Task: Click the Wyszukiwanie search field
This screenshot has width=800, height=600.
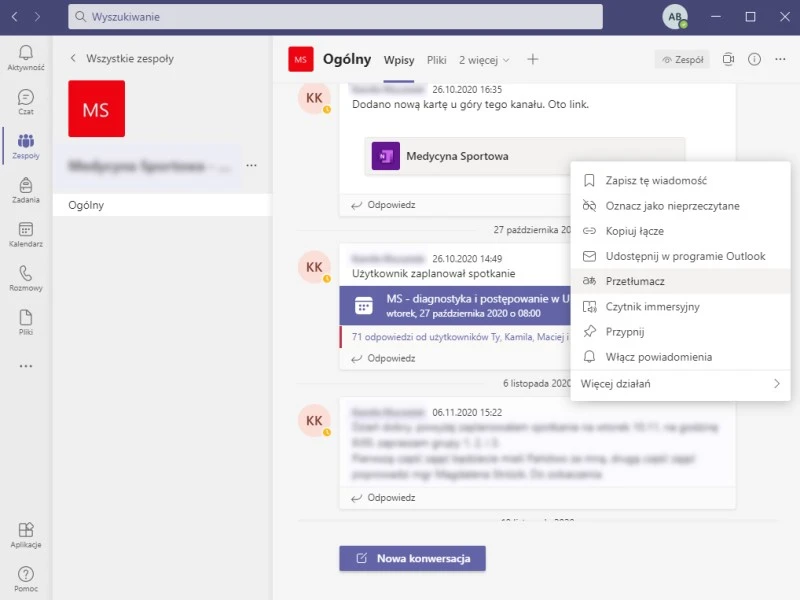Action: [x=335, y=17]
